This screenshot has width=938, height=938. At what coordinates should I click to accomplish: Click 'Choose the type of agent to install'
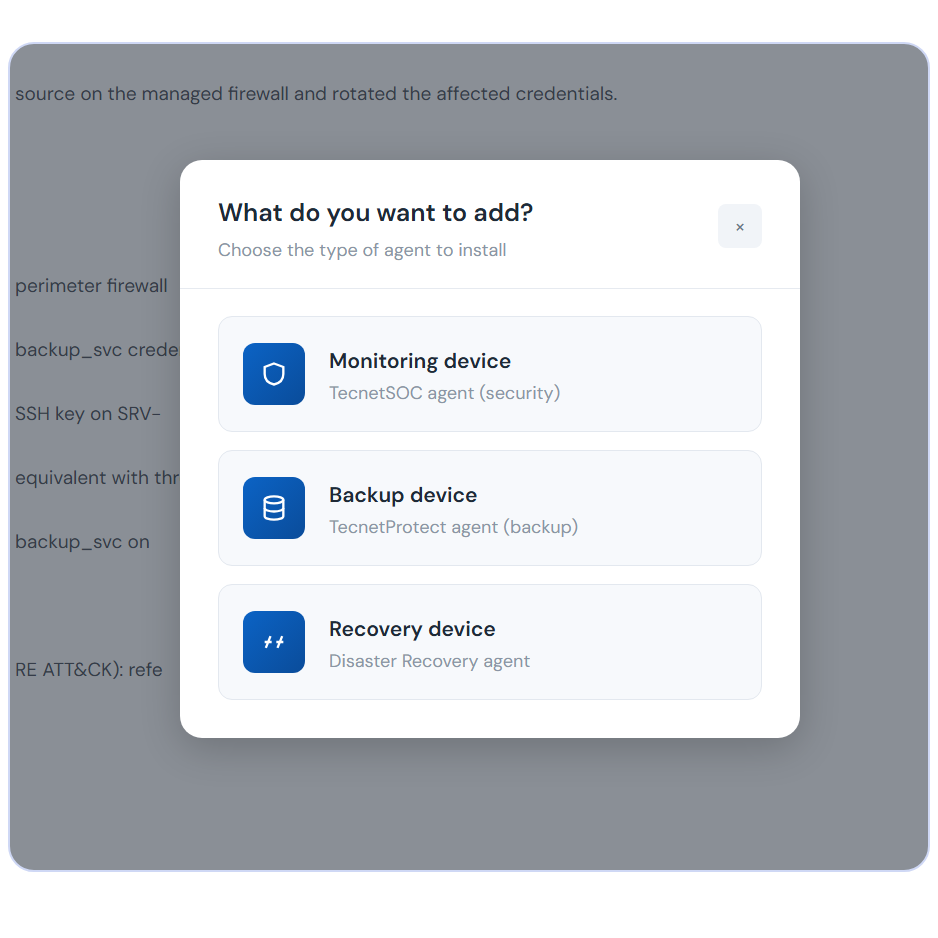coord(362,250)
